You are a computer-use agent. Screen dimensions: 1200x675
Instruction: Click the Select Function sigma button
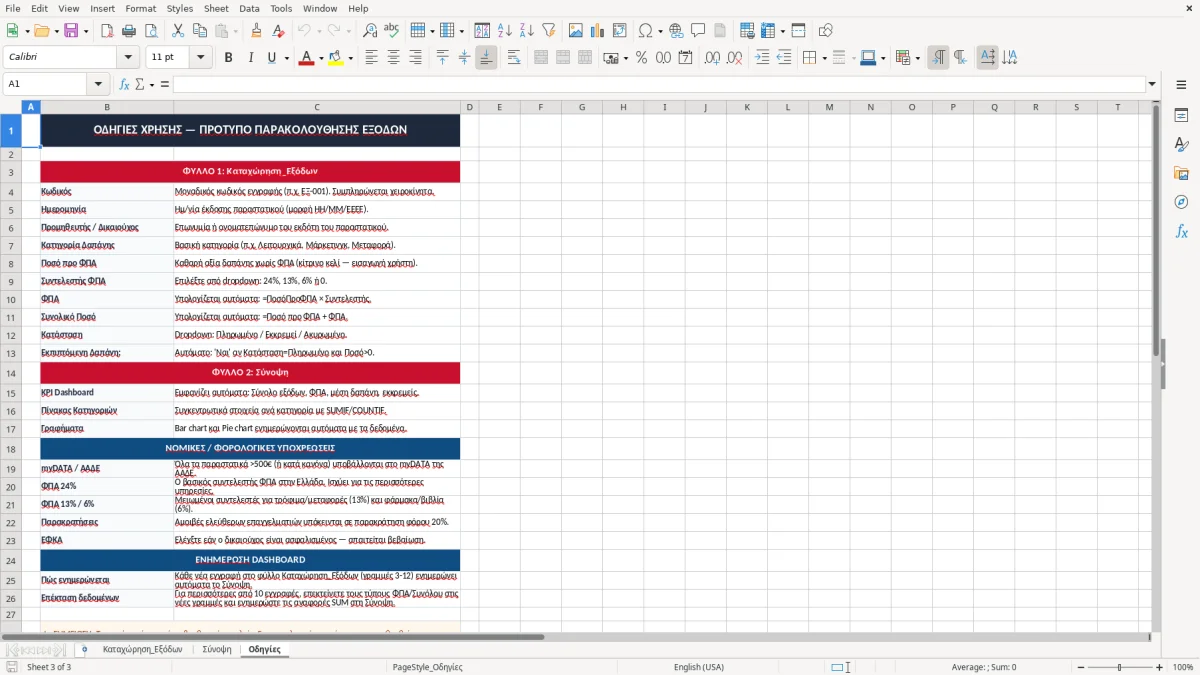139,84
